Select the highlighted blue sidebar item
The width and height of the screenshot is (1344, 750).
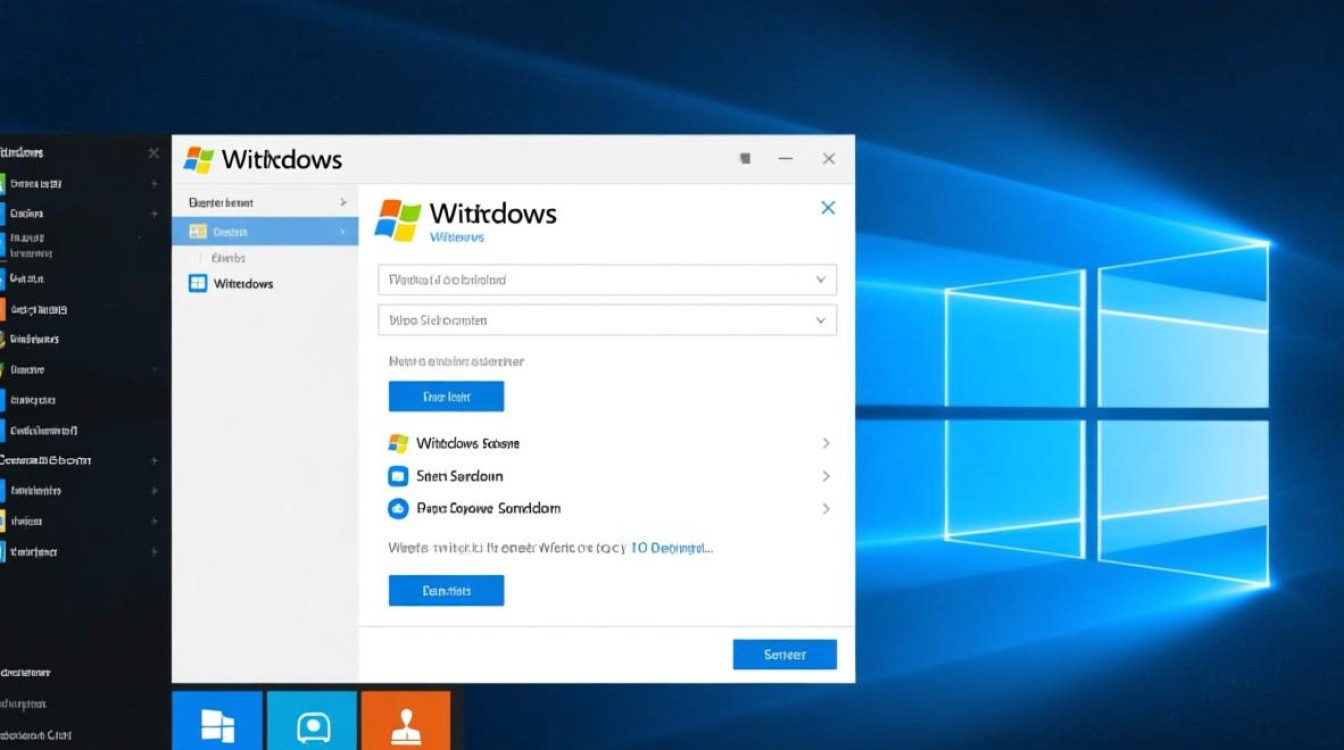coord(265,232)
